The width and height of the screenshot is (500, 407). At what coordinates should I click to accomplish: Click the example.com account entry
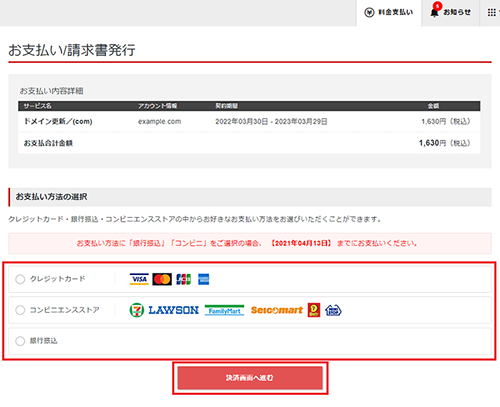pyautogui.click(x=160, y=121)
